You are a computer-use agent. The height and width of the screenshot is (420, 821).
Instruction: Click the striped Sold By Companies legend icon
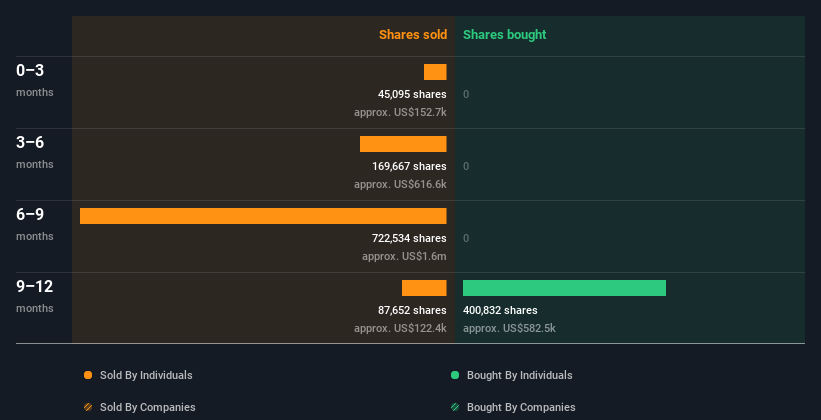[88, 407]
